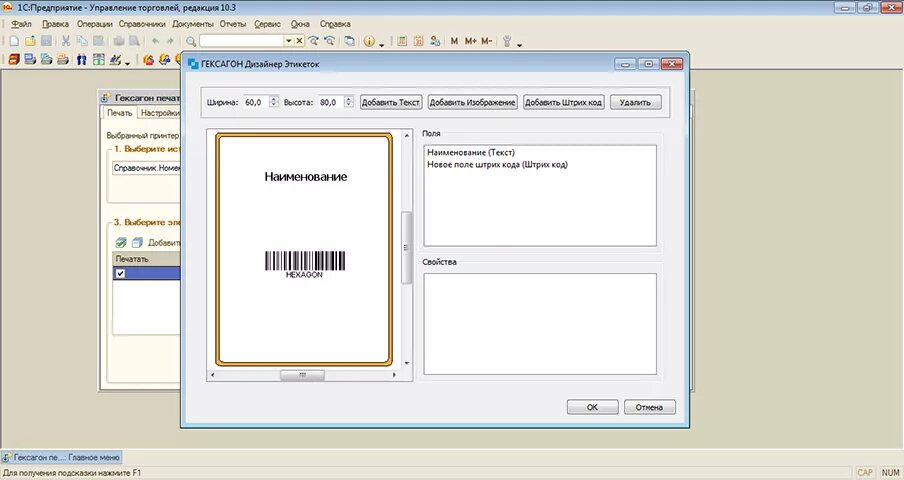Viewport: 904px width, 480px height.
Task: Click the Find previous icon
Action: 329,41
